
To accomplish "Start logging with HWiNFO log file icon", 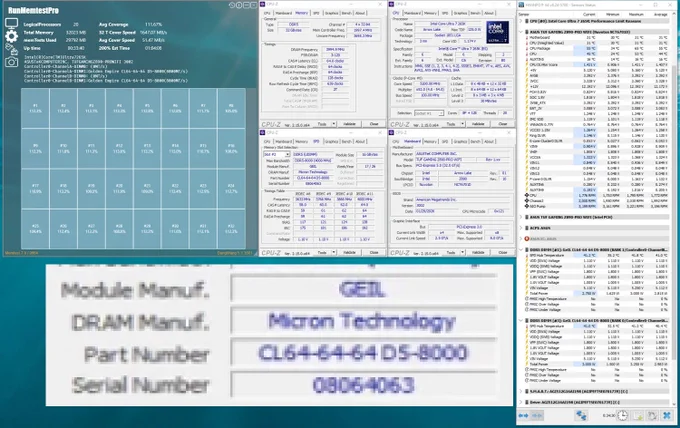I will pyautogui.click(x=638, y=415).
